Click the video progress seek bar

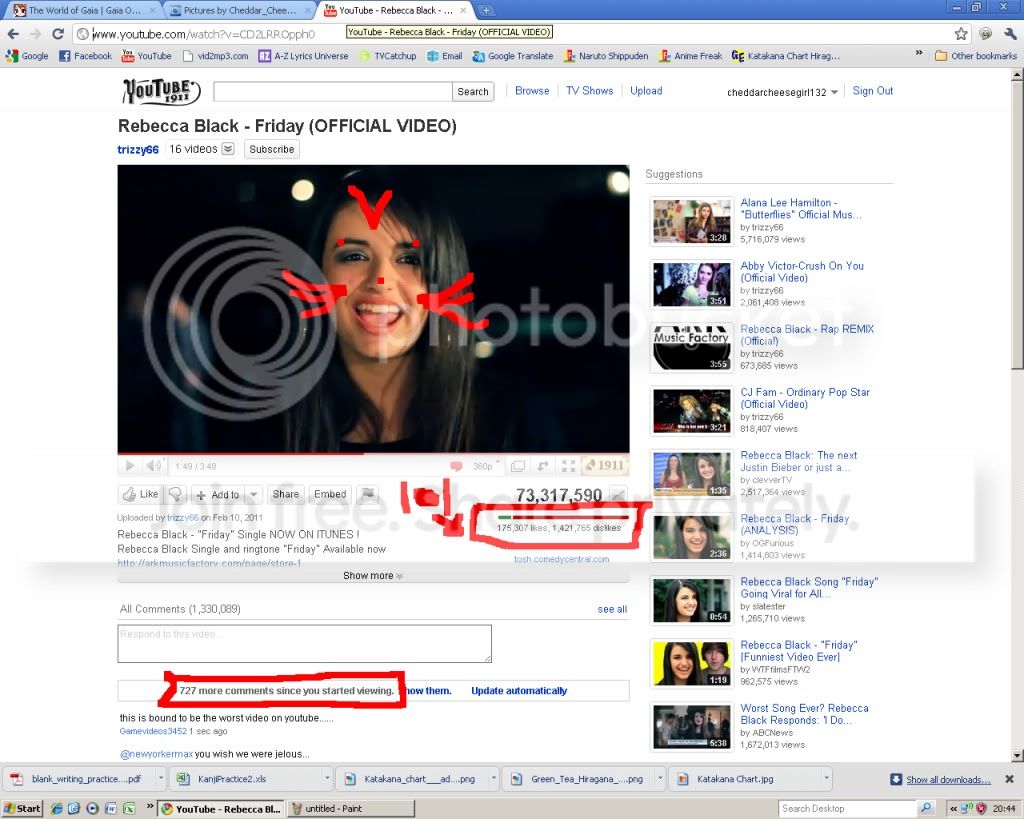[373, 453]
